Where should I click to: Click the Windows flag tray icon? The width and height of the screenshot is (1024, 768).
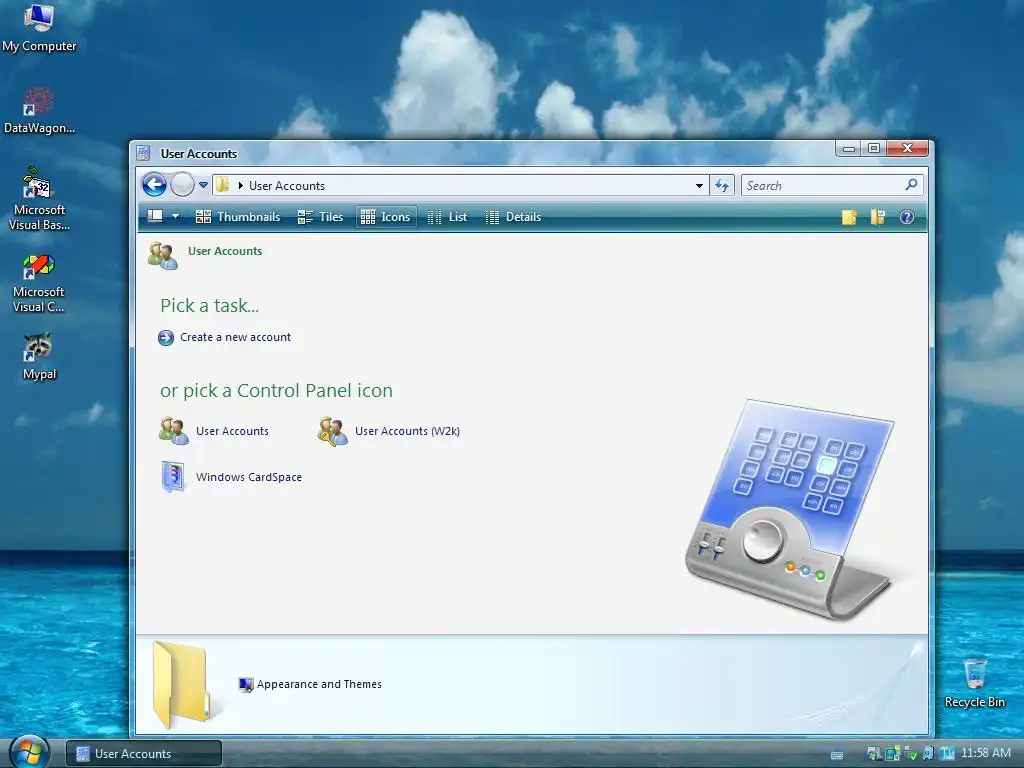[874, 754]
